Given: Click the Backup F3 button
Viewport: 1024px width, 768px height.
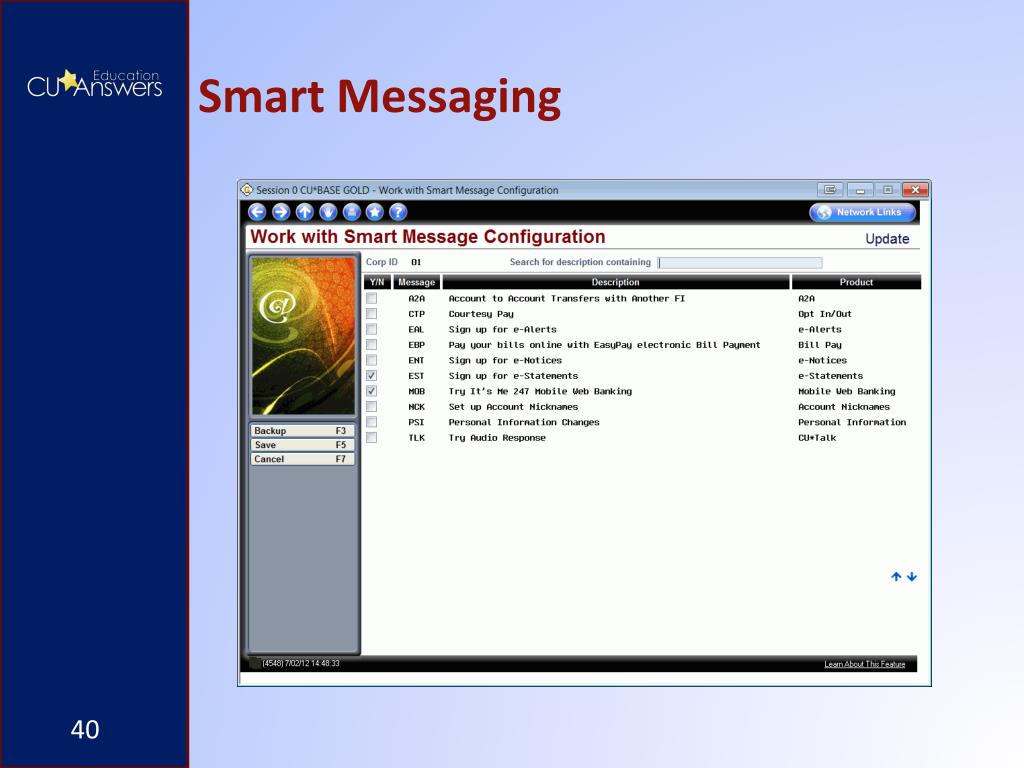Looking at the screenshot, I should tap(302, 430).
